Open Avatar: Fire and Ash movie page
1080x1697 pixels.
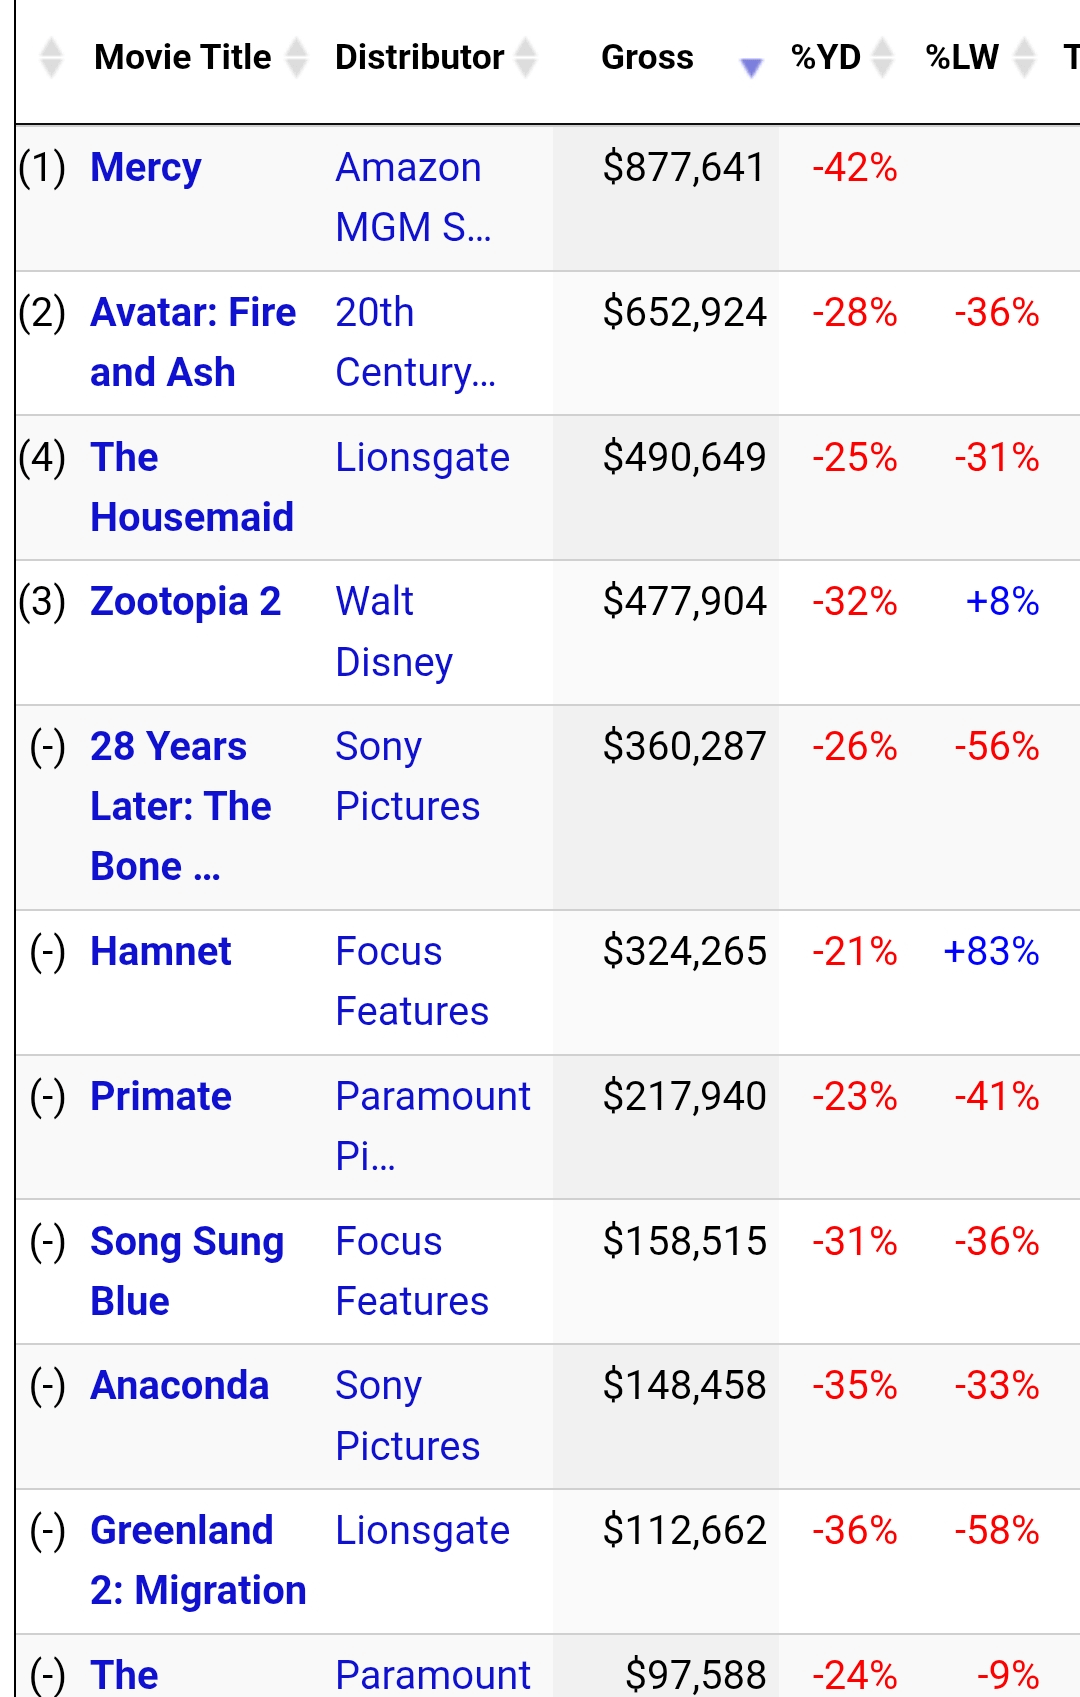tap(192, 342)
